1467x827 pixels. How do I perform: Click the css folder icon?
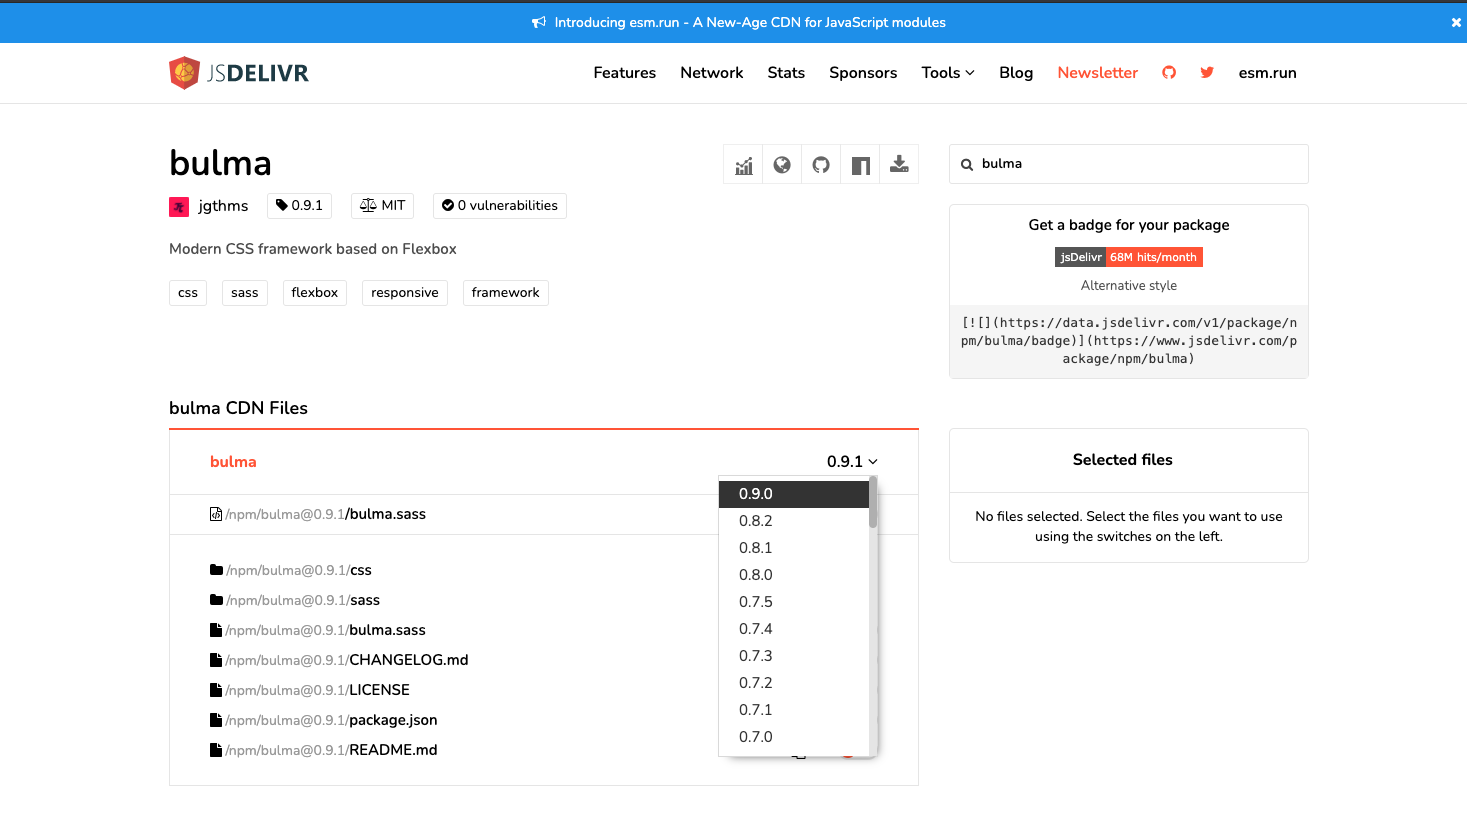coord(216,570)
